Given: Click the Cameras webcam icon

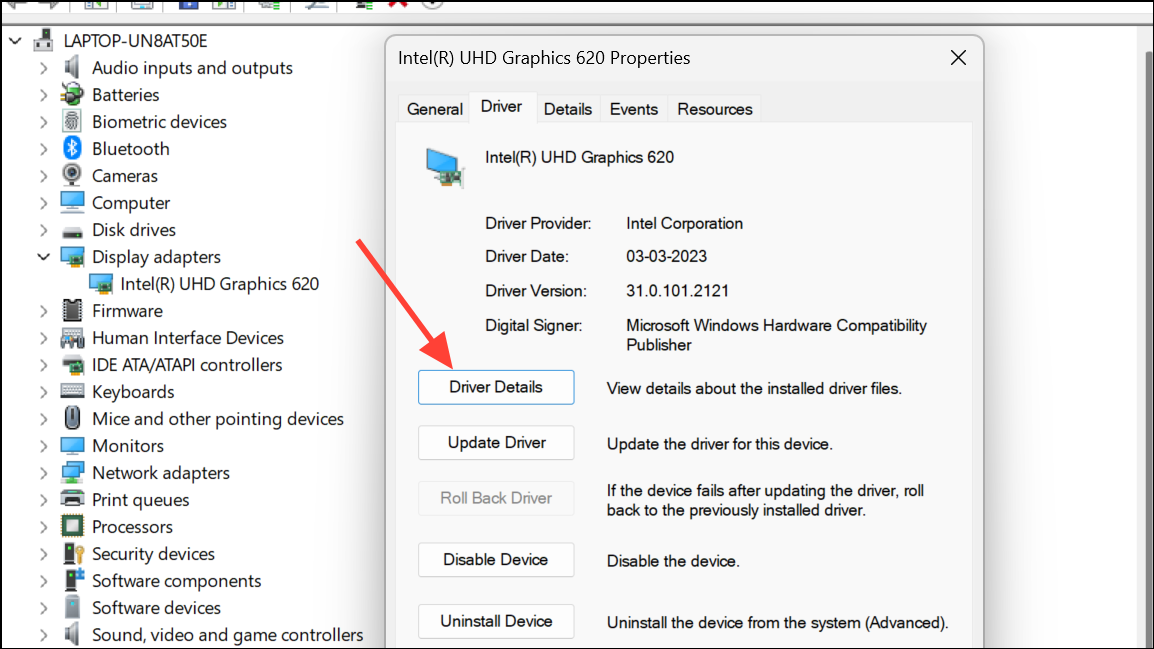Looking at the screenshot, I should point(72,176).
